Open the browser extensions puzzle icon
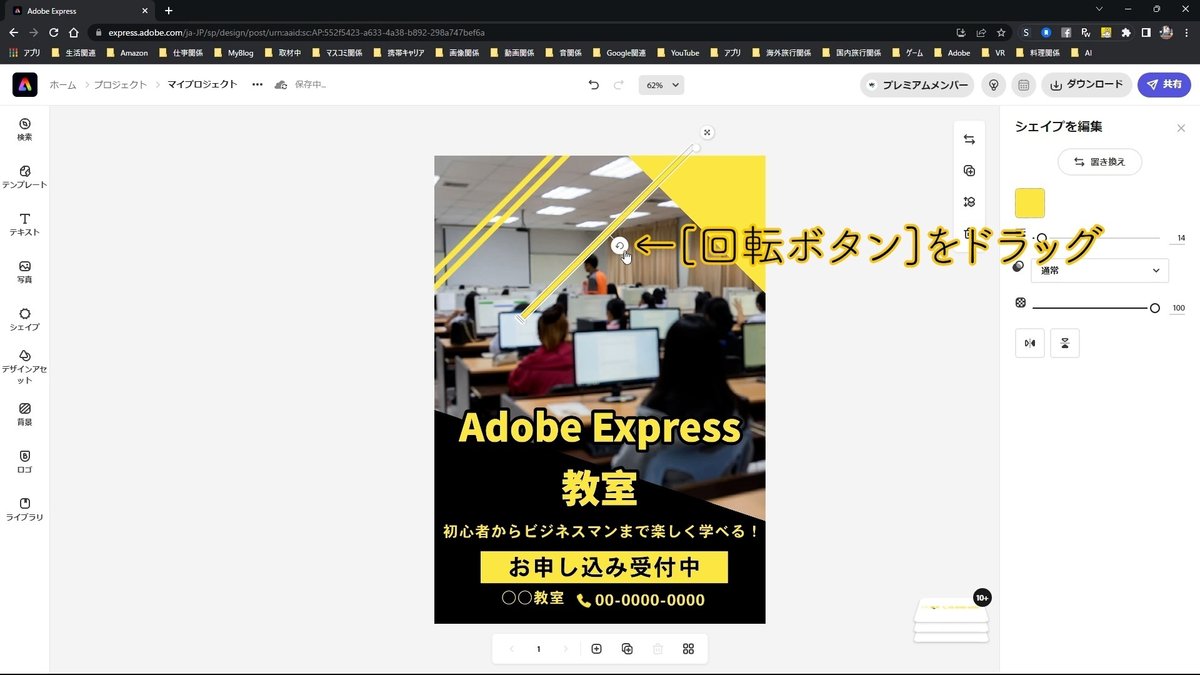 click(x=1126, y=32)
